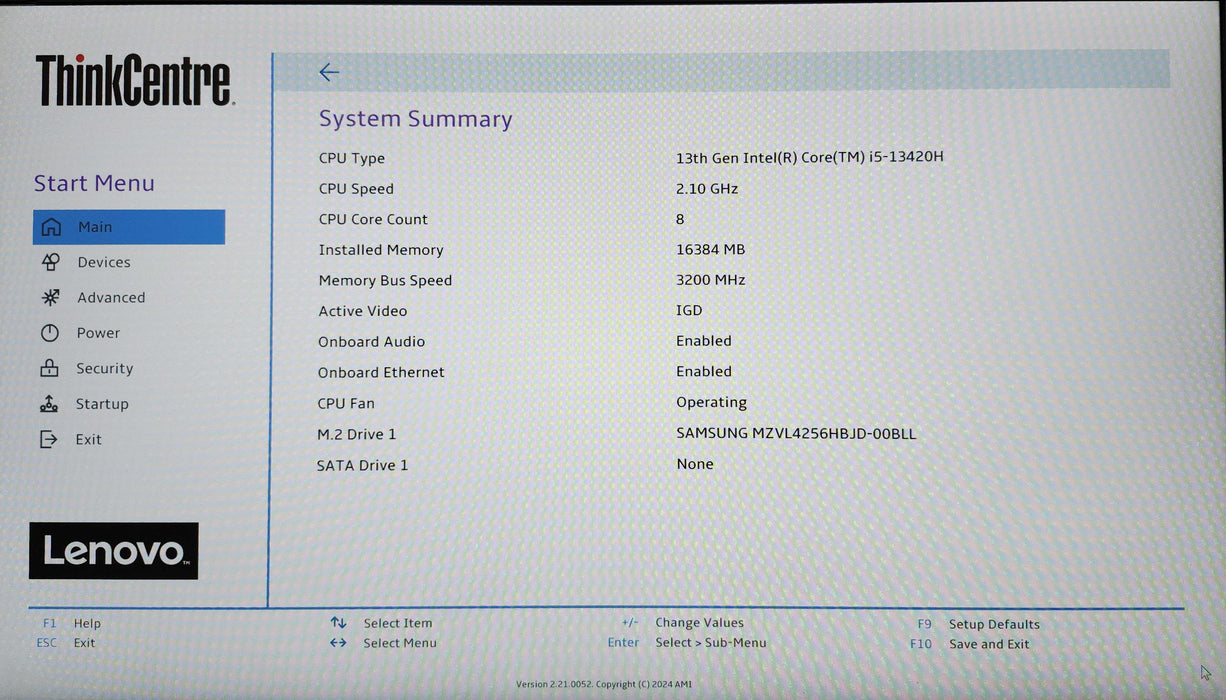Click the Lenovo logo
The image size is (1226, 700).
point(113,551)
